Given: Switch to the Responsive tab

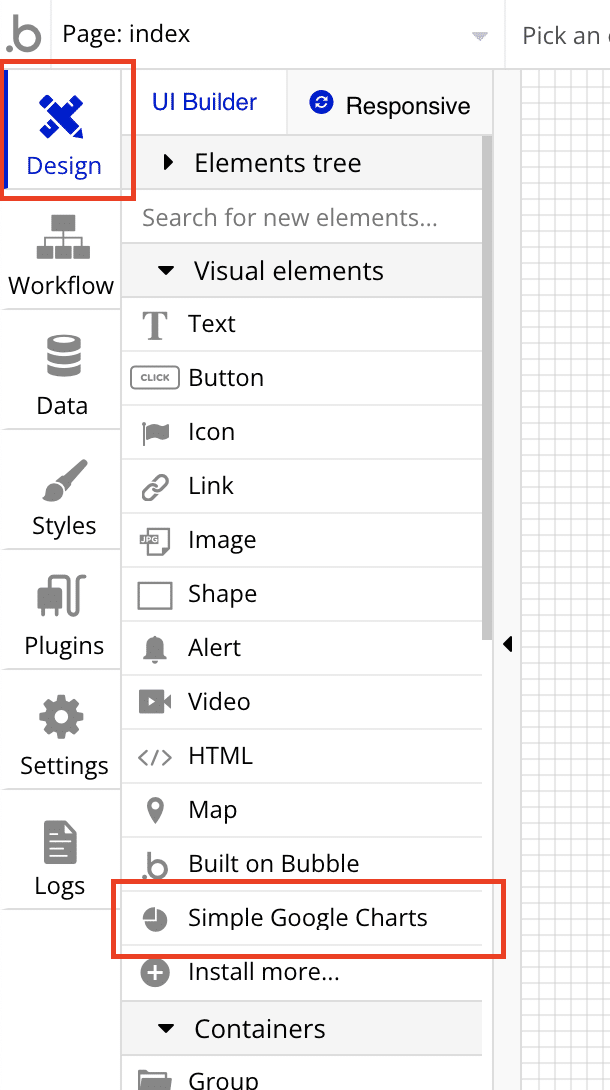Looking at the screenshot, I should 390,103.
